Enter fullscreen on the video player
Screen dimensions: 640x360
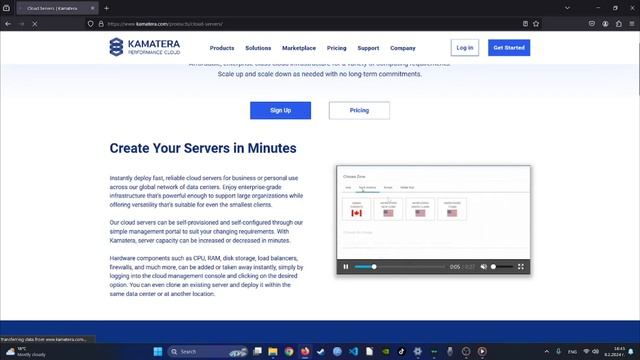point(521,267)
